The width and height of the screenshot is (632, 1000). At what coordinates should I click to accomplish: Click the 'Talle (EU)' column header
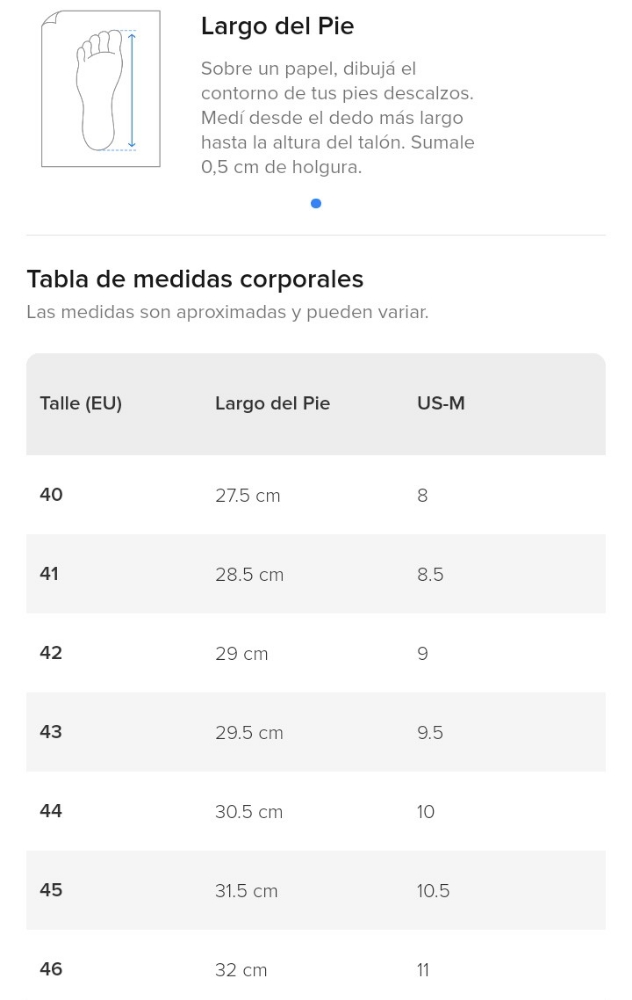[x=80, y=404]
